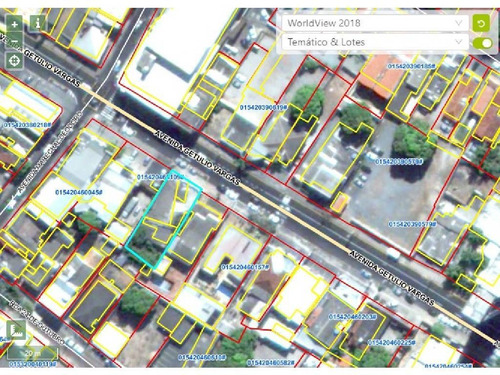Toggle the Temático & Lotes layer switch
Viewport: 500px width, 375px height.
(483, 43)
